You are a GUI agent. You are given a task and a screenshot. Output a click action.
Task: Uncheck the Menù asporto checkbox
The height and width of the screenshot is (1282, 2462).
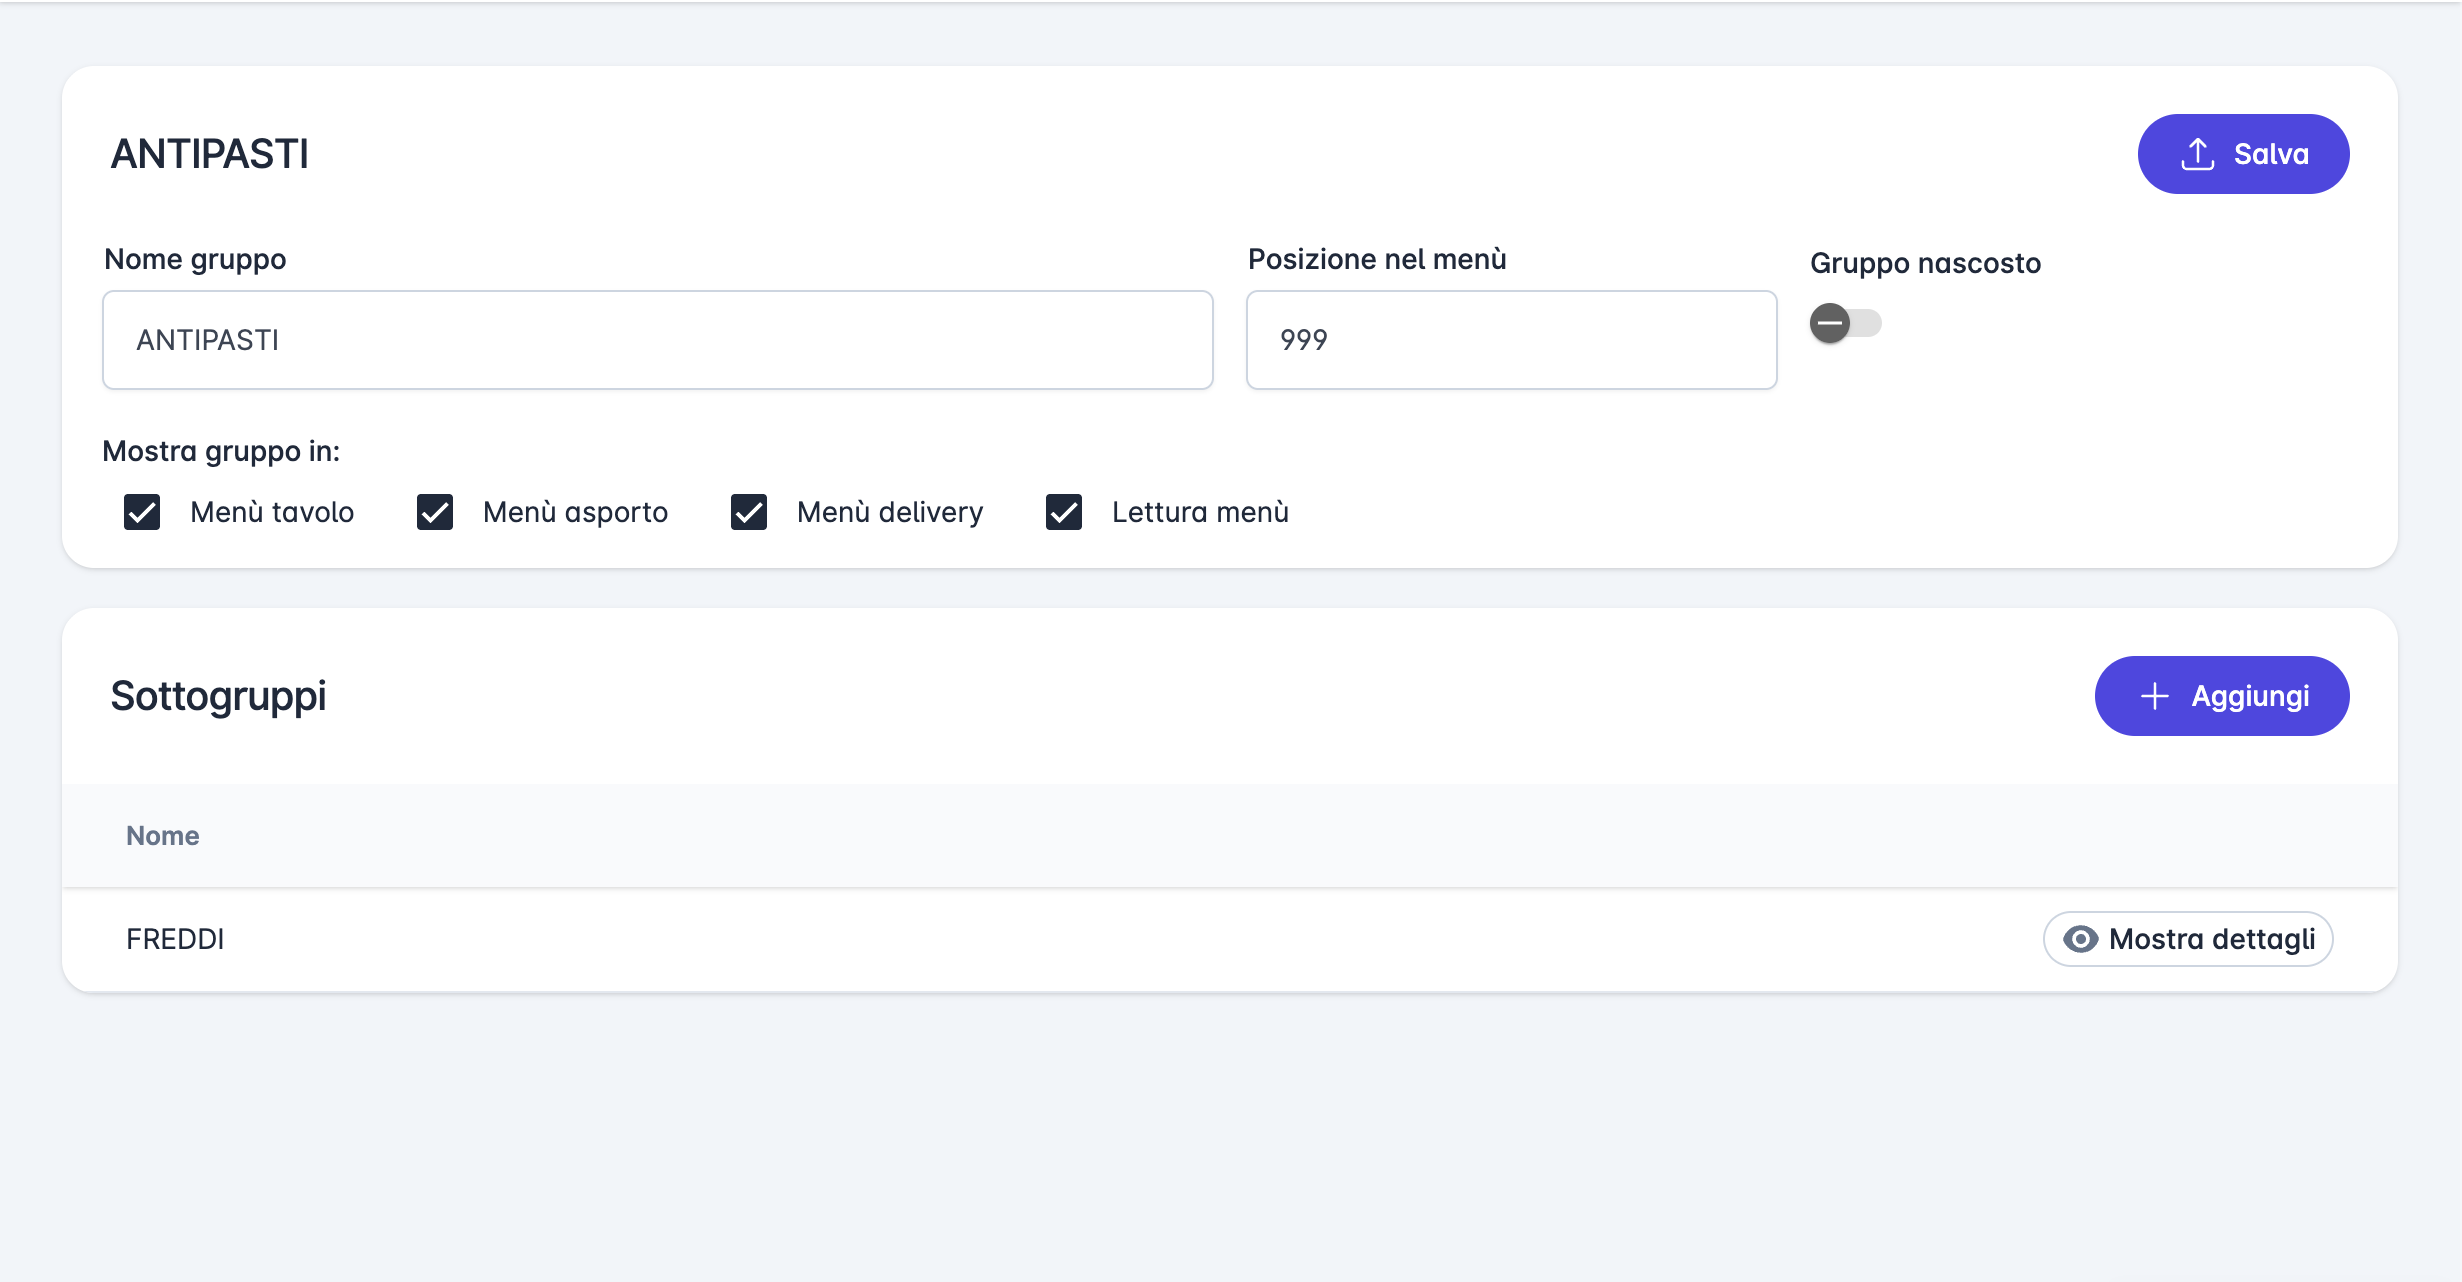(x=435, y=512)
